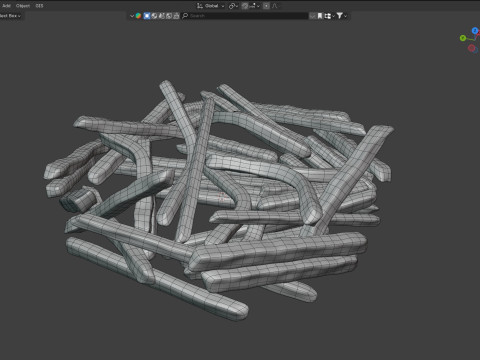Image resolution: width=480 pixels, height=360 pixels.
Task: Open the Object menu
Action: tap(23, 6)
